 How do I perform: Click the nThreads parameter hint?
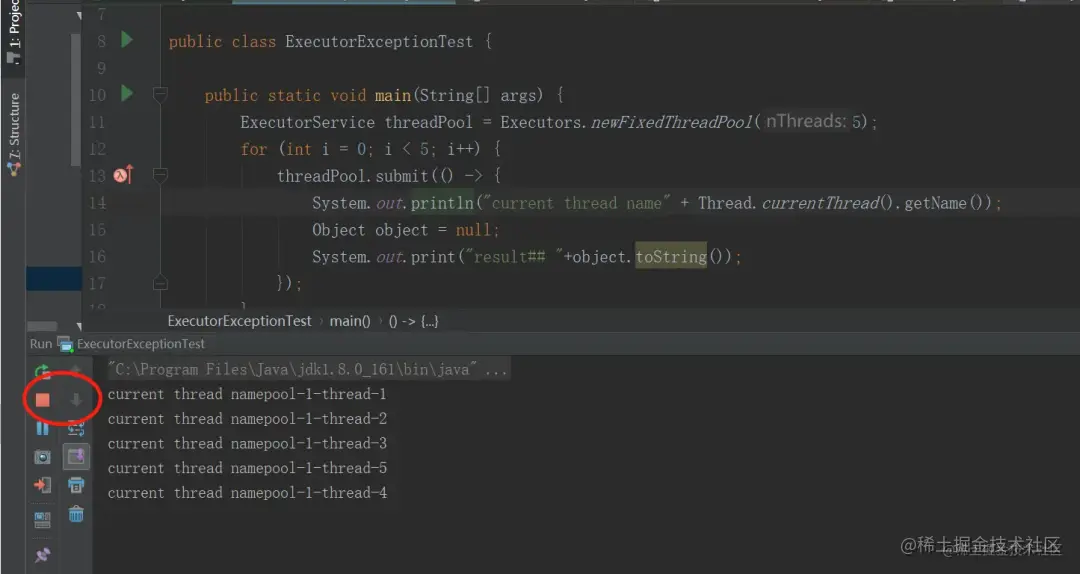click(806, 121)
